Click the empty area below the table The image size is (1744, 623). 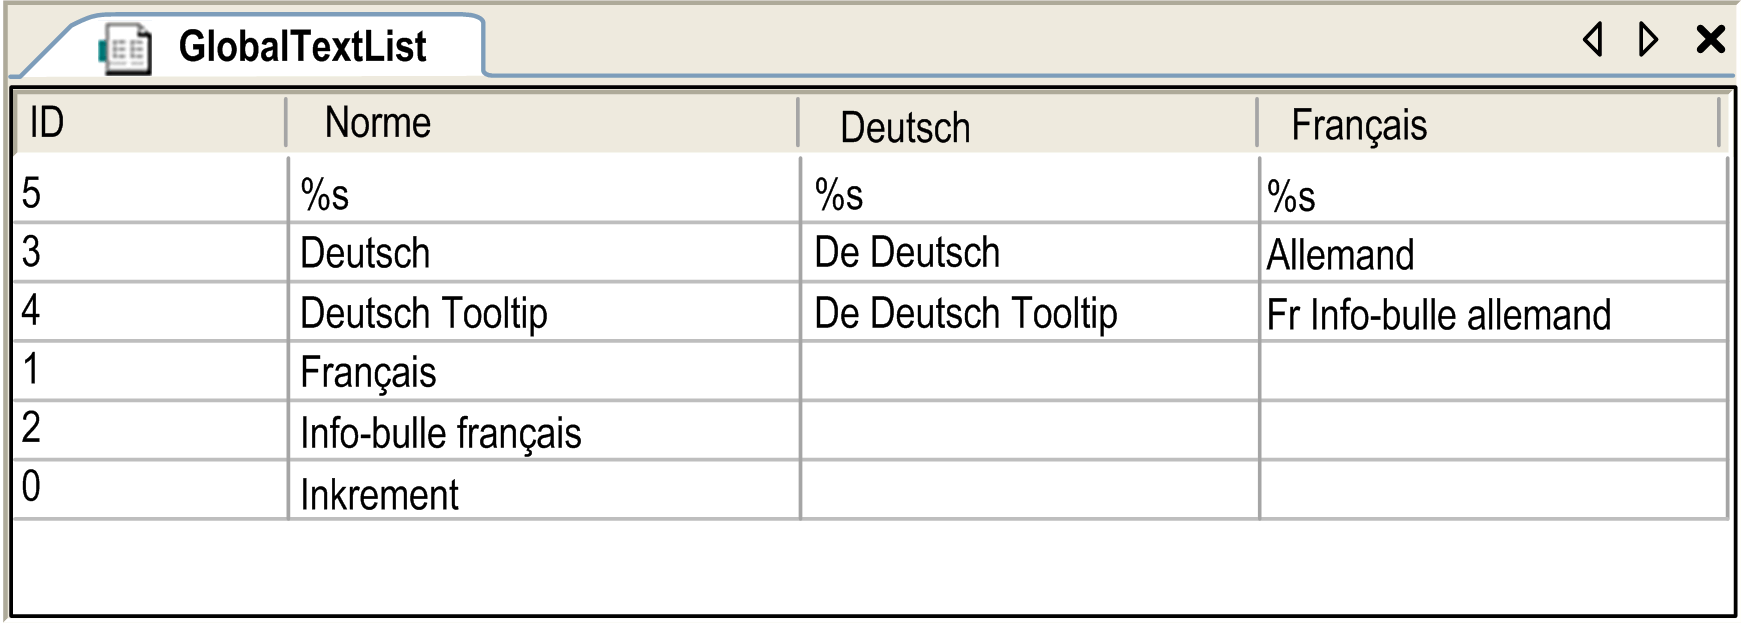[x=870, y=566]
